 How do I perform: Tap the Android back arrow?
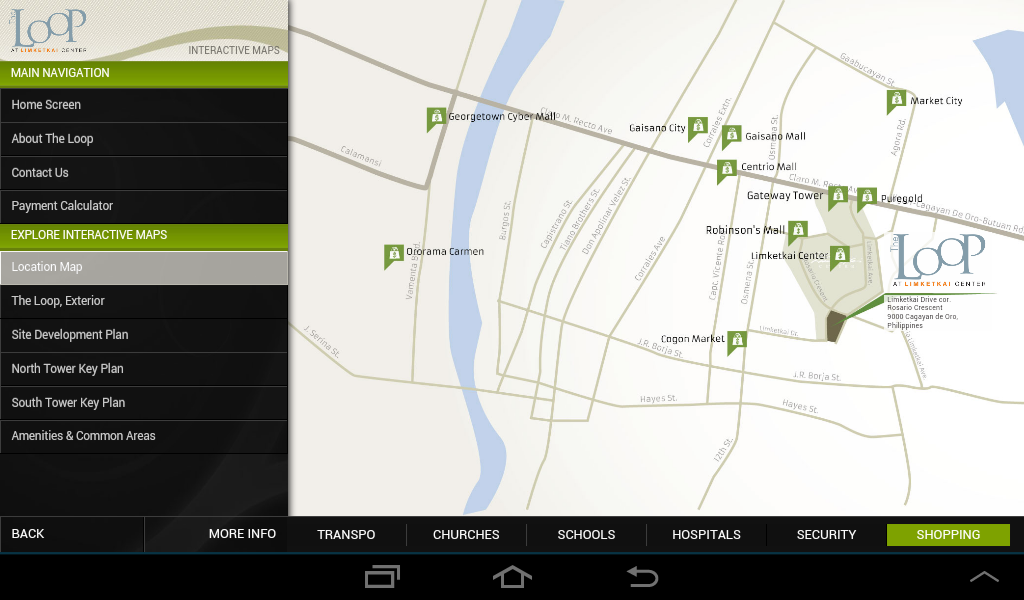point(643,576)
